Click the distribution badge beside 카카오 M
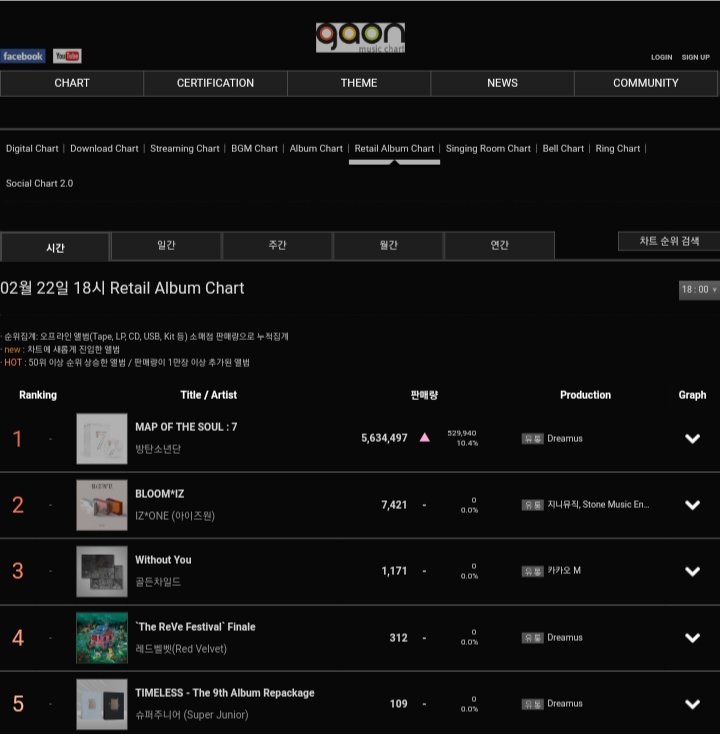 [x=532, y=571]
